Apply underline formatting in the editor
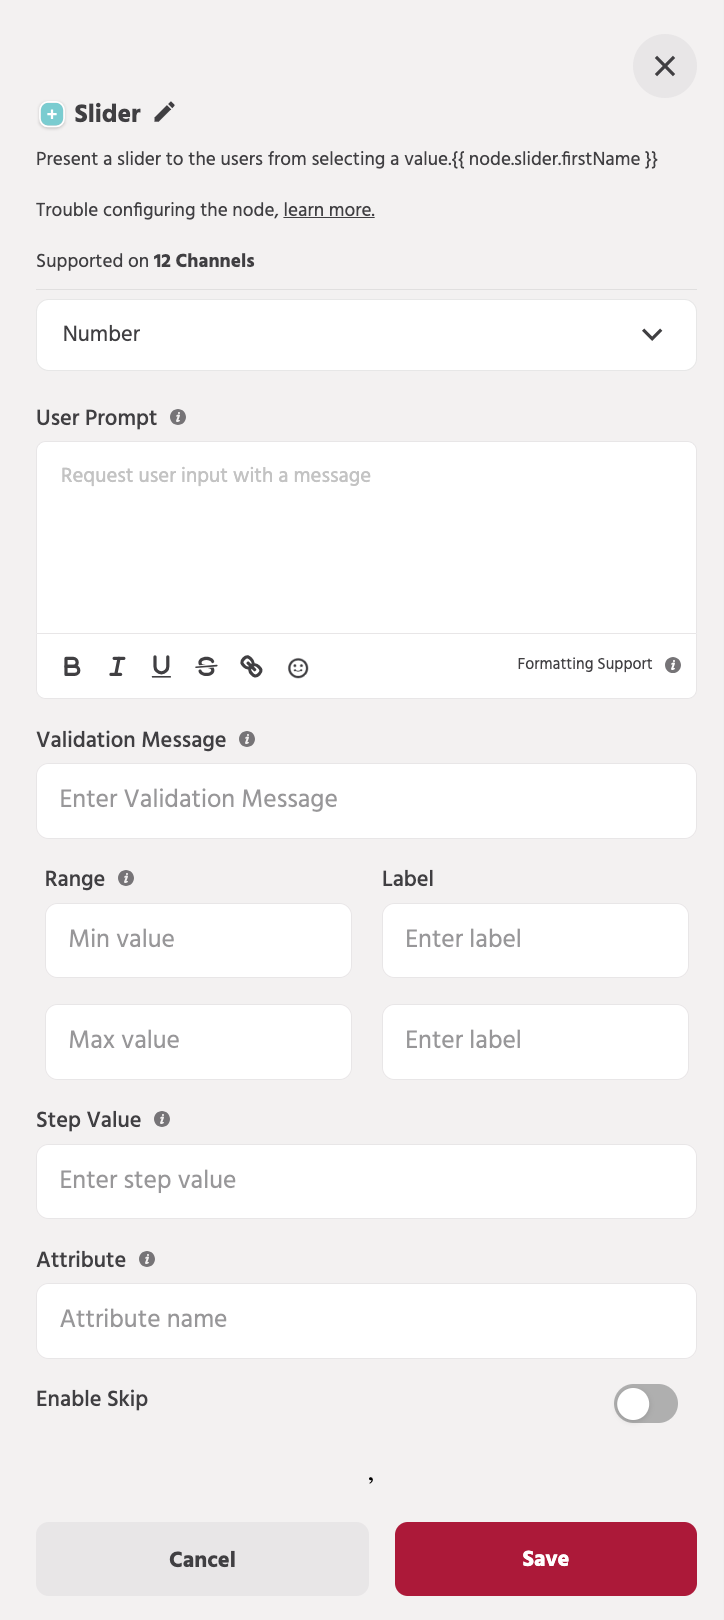 (x=161, y=666)
